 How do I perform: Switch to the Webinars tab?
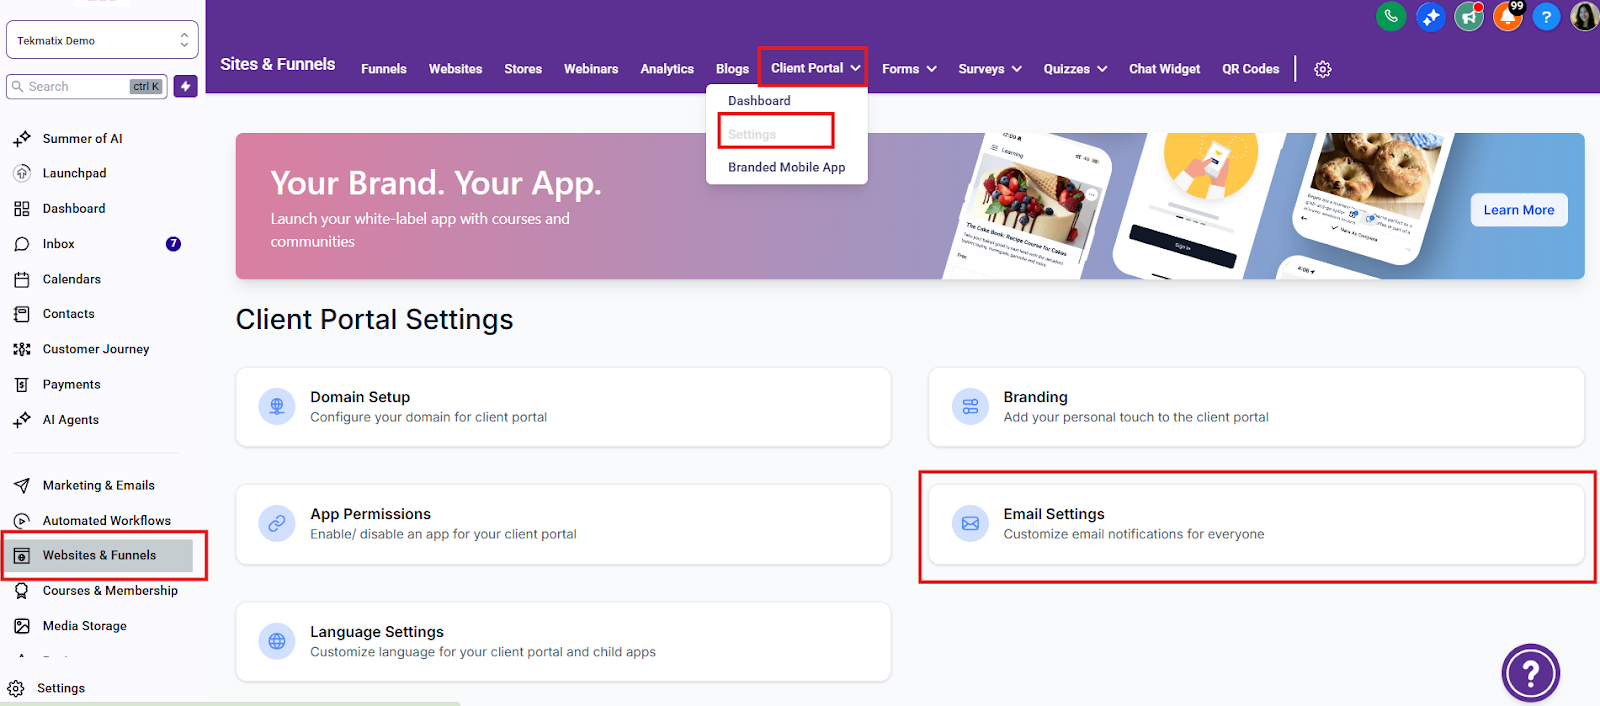[591, 69]
